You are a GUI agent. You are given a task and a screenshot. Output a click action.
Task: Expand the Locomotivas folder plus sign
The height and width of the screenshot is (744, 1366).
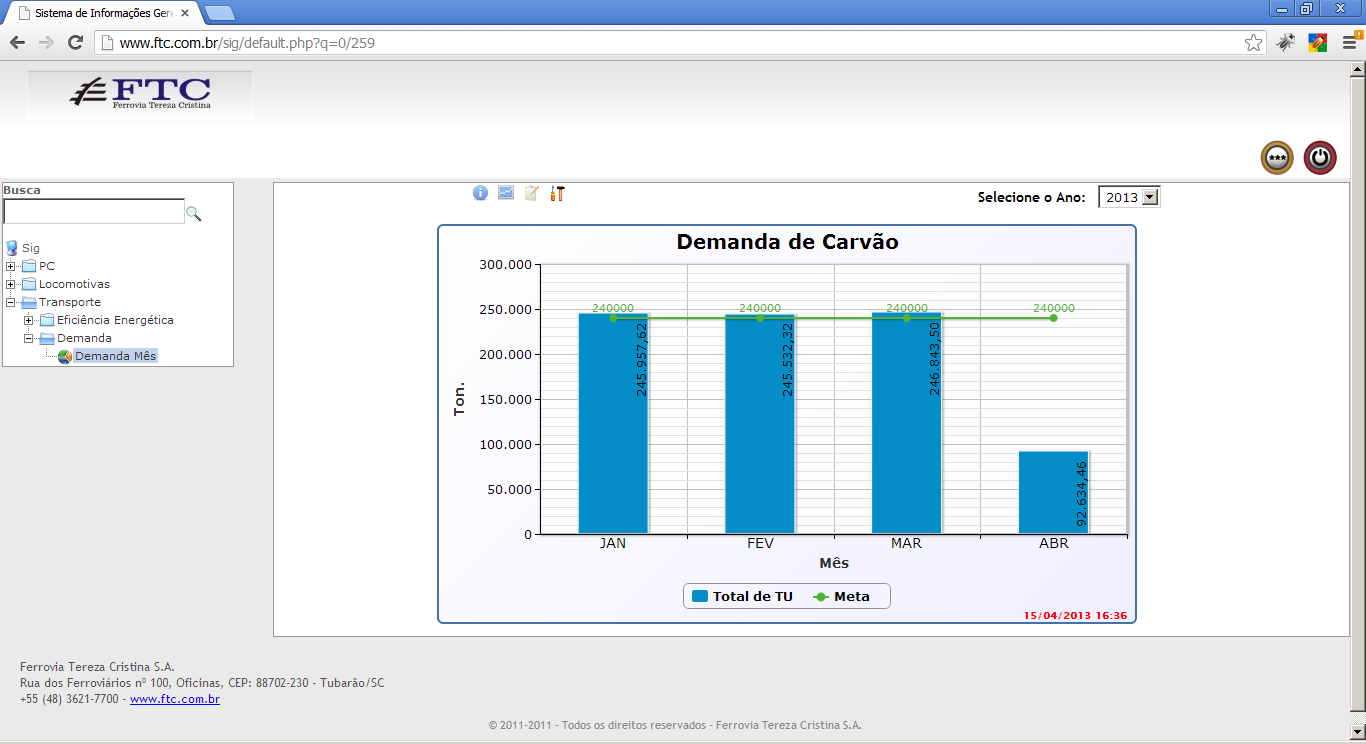click(11, 284)
